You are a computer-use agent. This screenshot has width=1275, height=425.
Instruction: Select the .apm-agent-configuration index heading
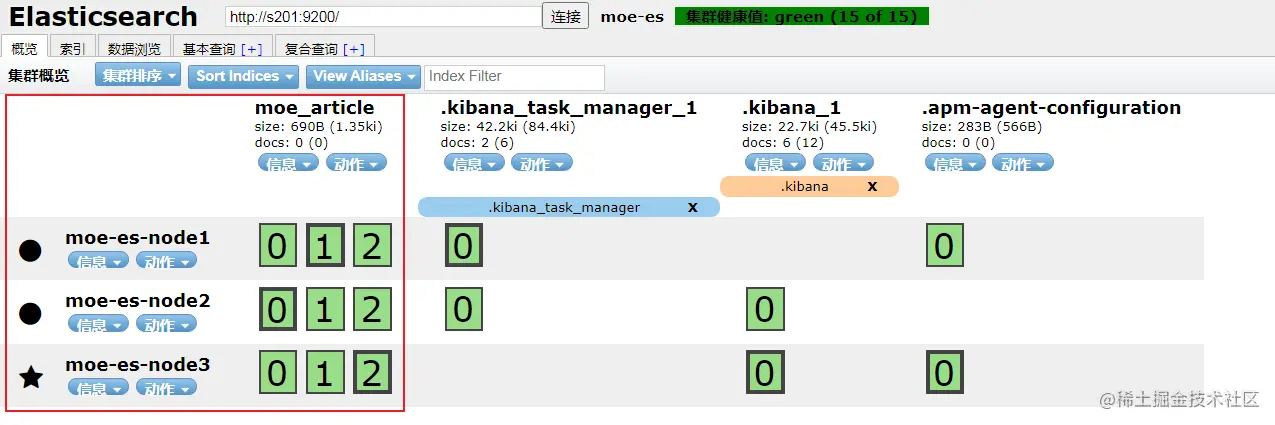click(x=1051, y=108)
